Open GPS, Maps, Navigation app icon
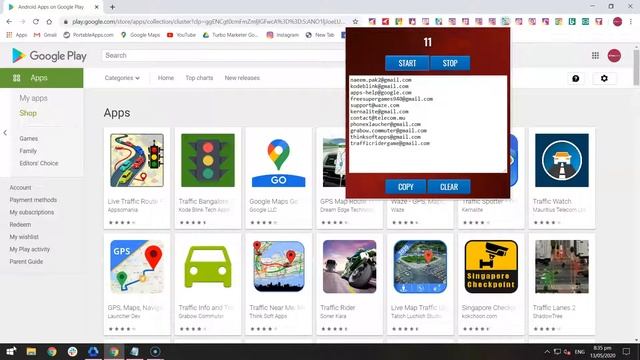 (x=137, y=267)
